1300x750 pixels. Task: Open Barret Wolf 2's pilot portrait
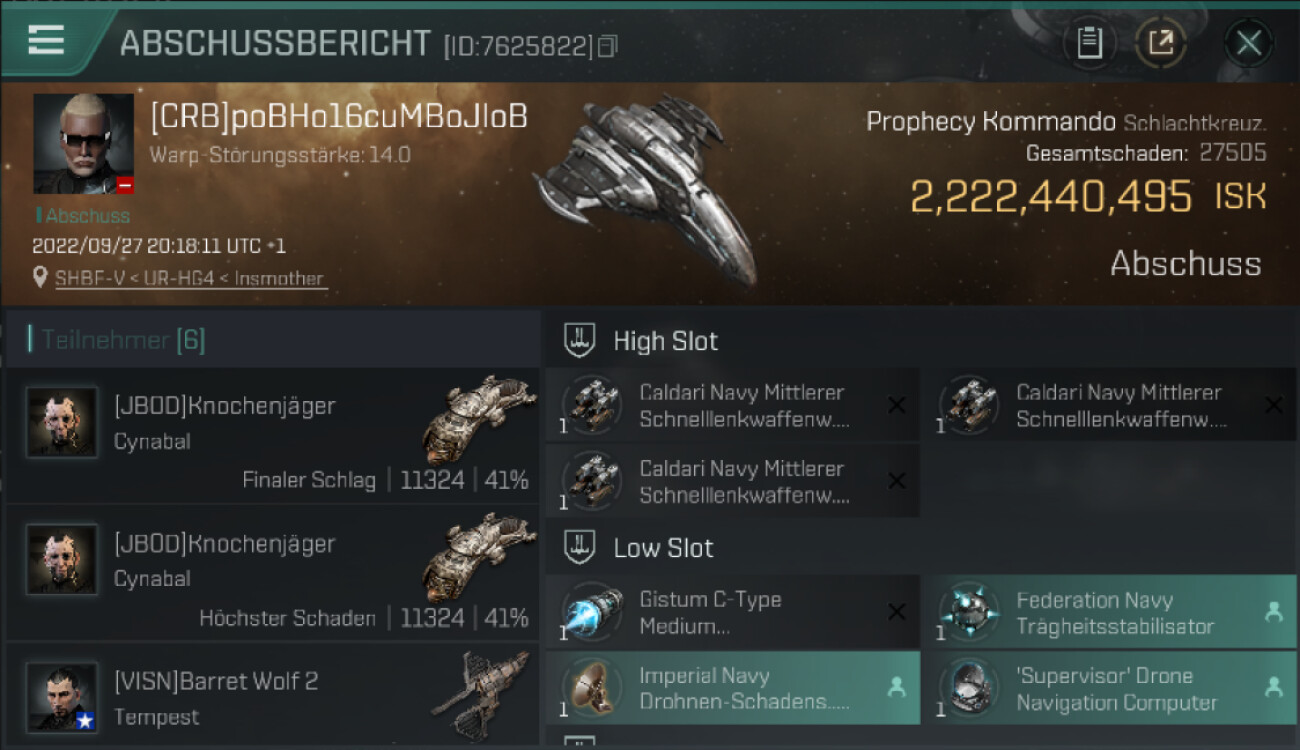click(62, 697)
